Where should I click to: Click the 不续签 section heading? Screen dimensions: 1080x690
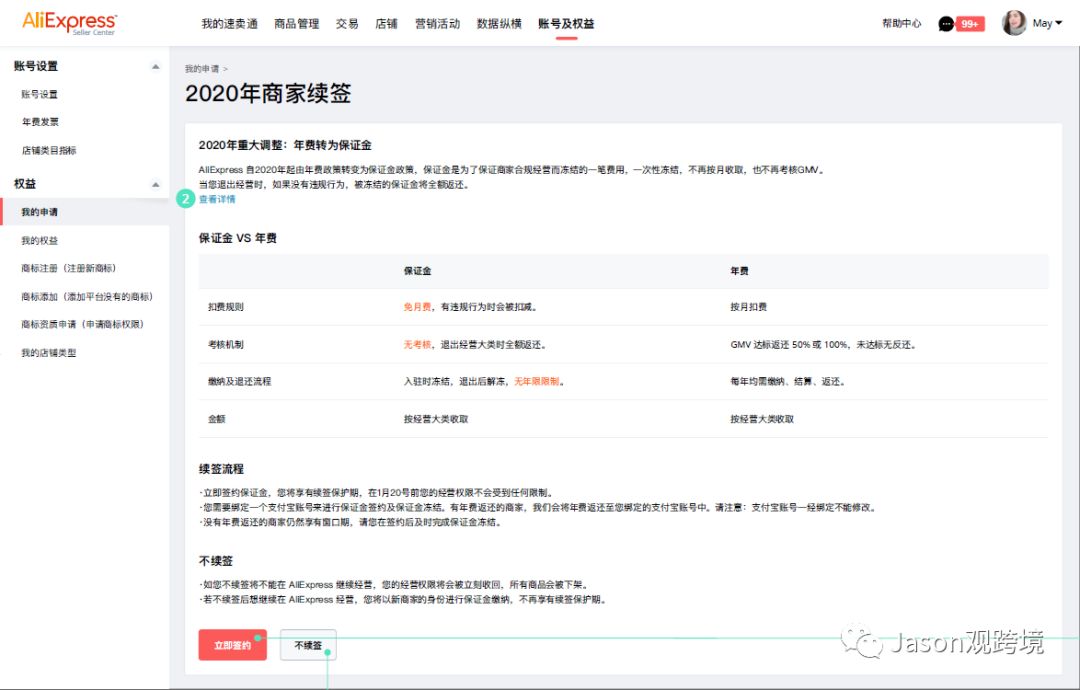coord(216,561)
